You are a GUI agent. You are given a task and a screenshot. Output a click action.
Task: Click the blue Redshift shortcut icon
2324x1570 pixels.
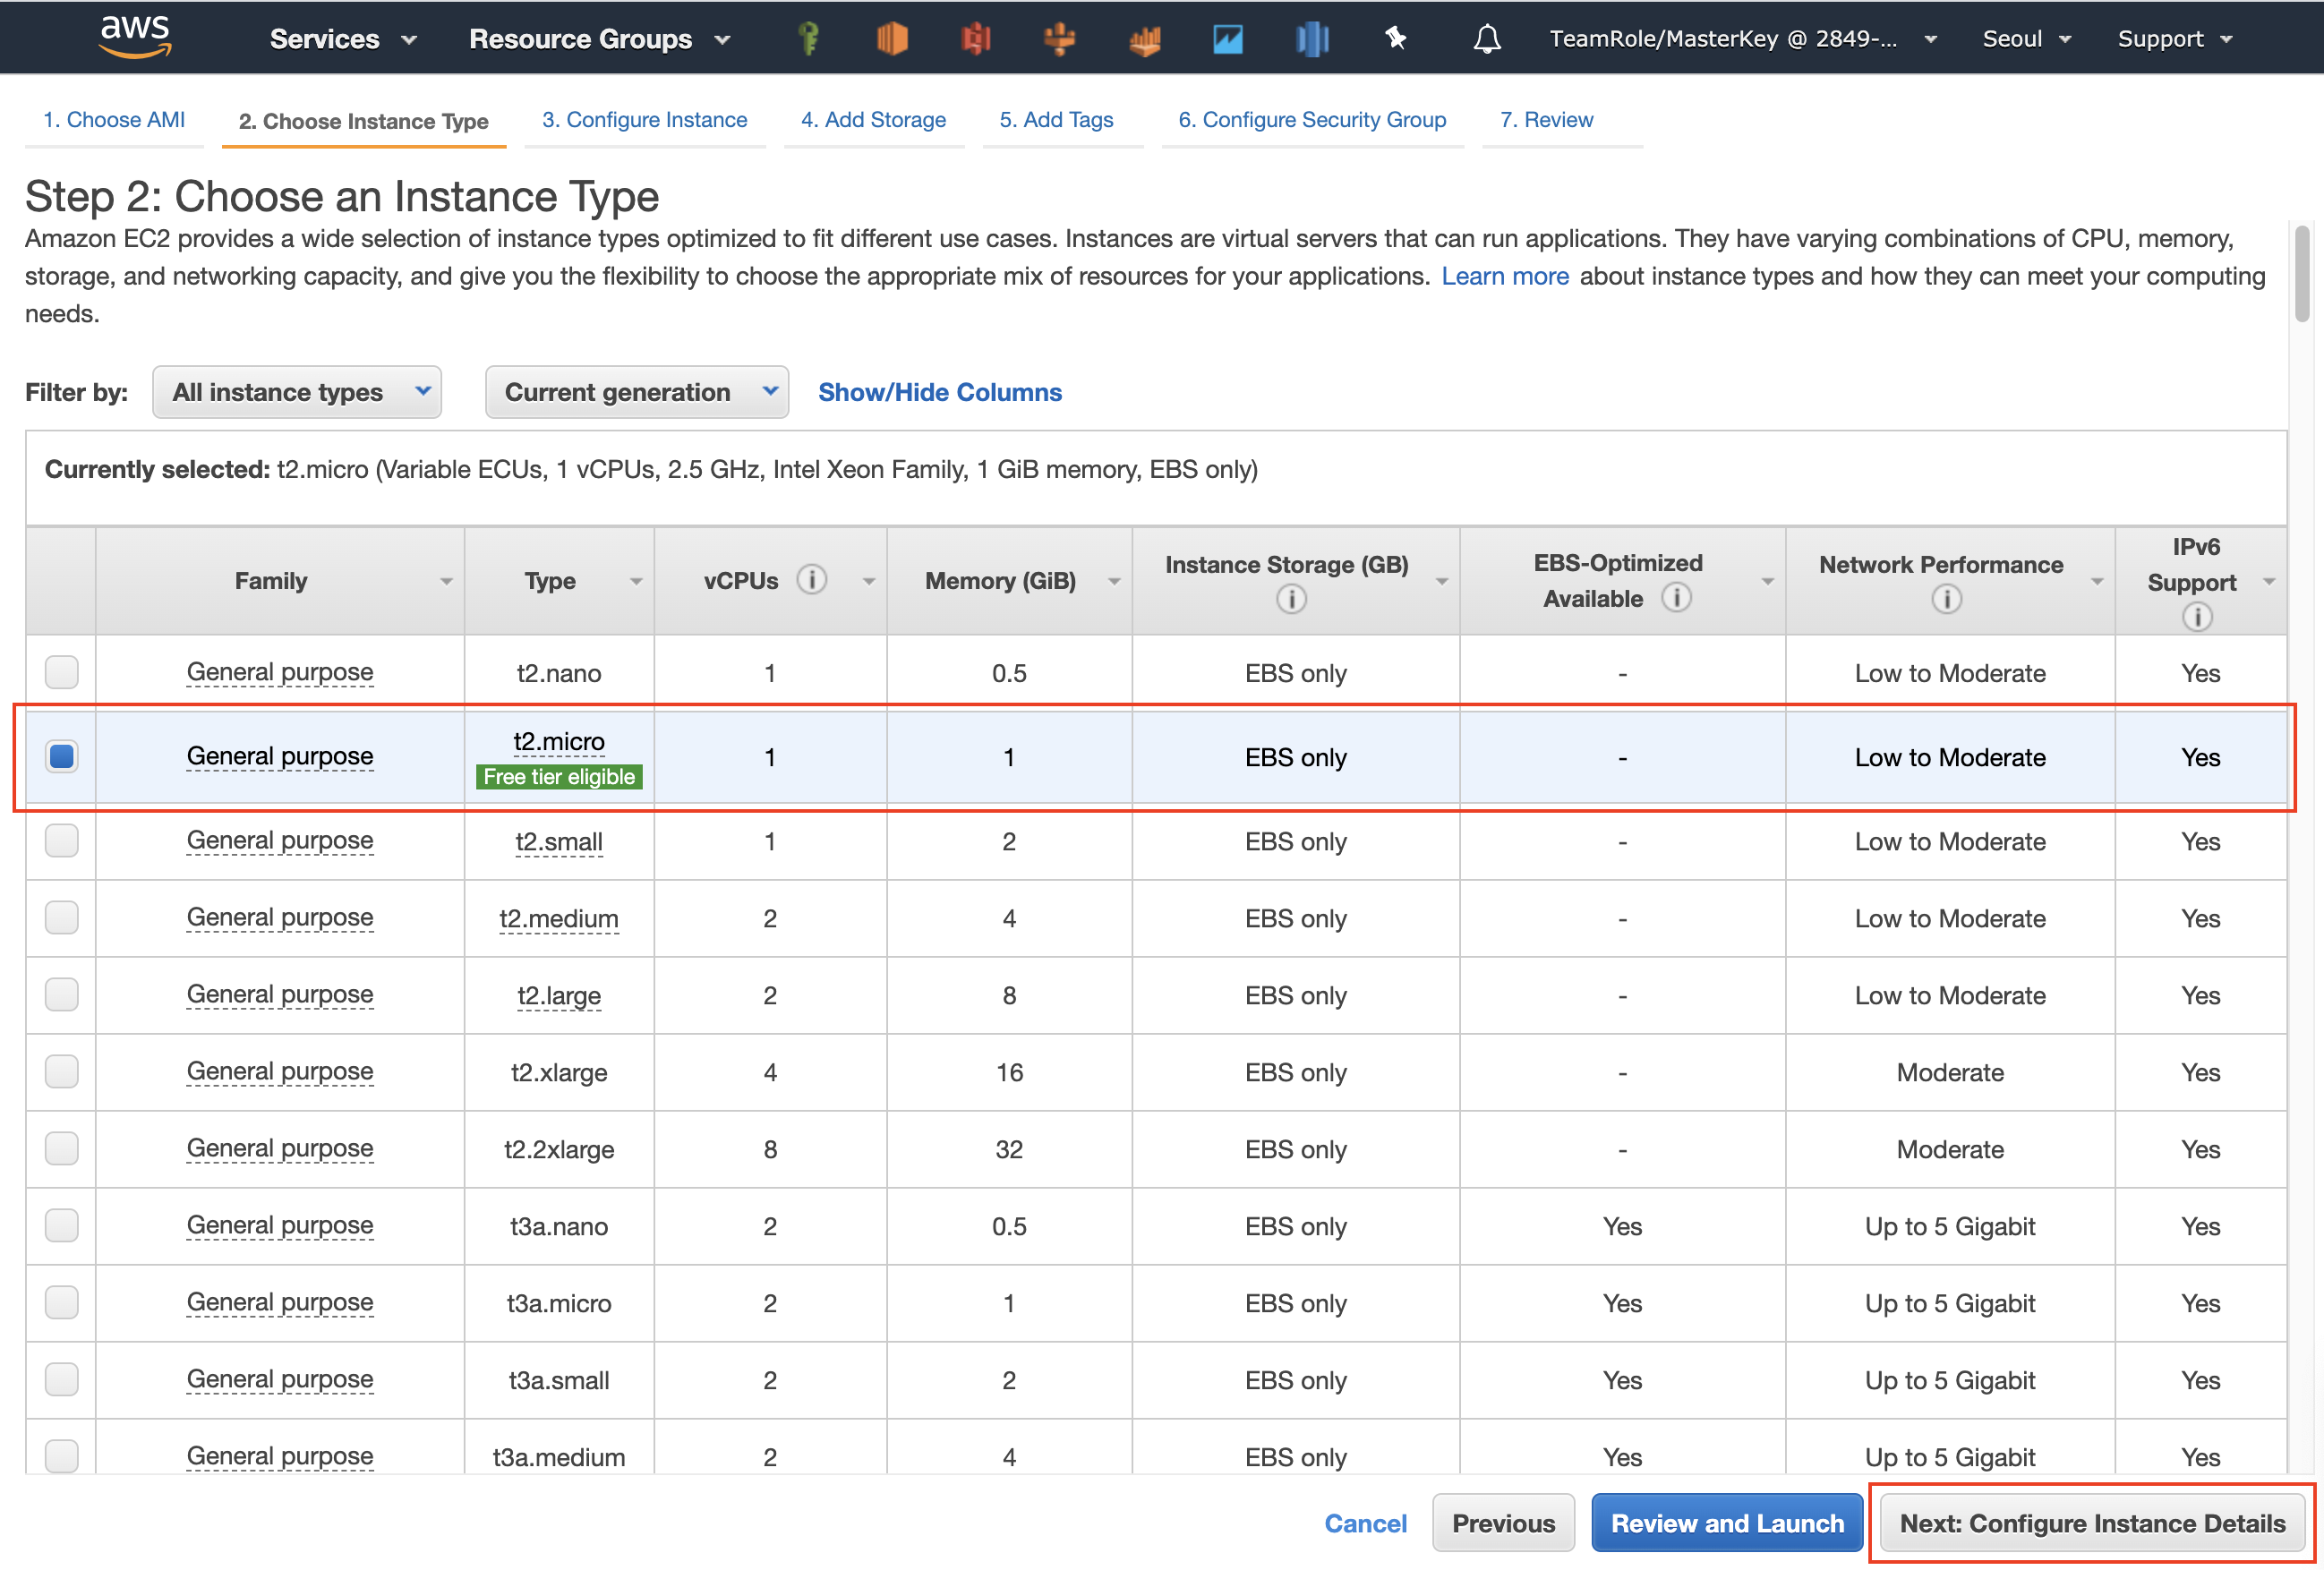pyautogui.click(x=1312, y=39)
